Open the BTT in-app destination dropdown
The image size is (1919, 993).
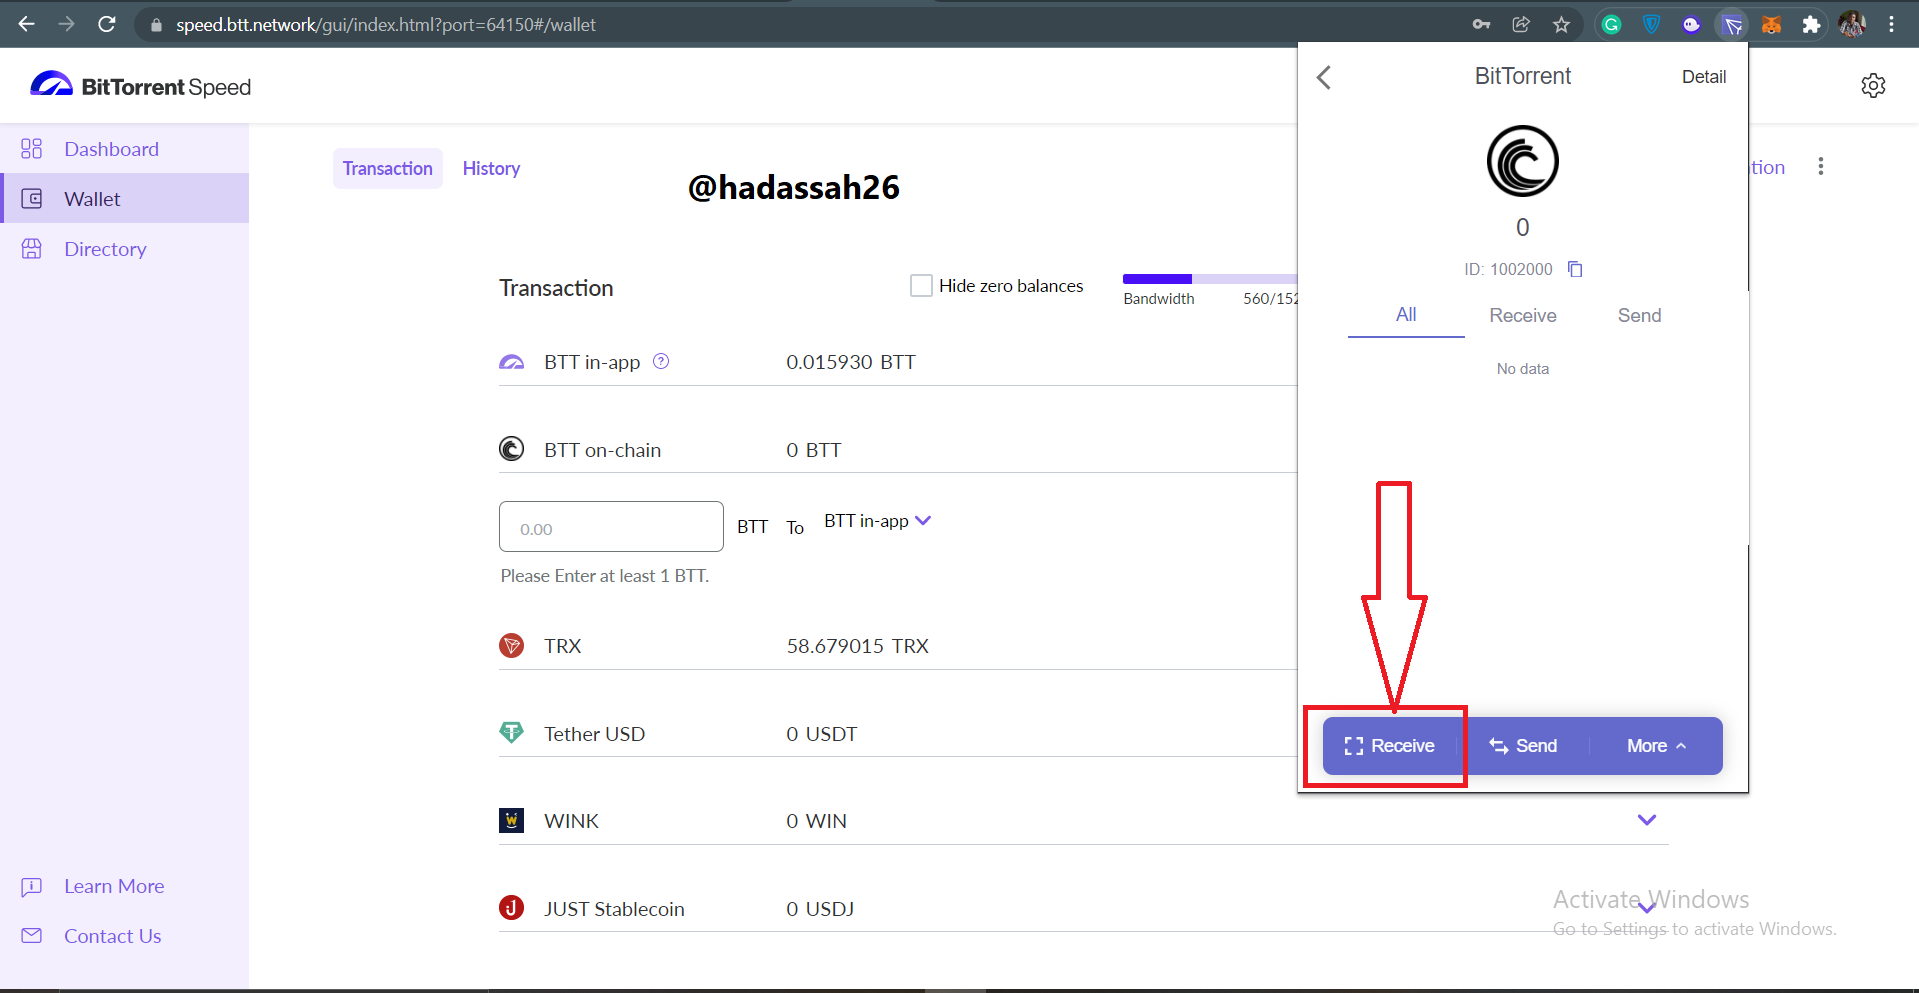(x=877, y=521)
